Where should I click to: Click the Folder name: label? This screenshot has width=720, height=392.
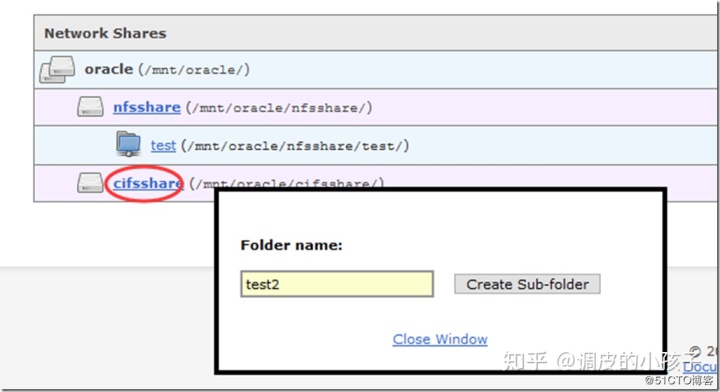pyautogui.click(x=292, y=245)
